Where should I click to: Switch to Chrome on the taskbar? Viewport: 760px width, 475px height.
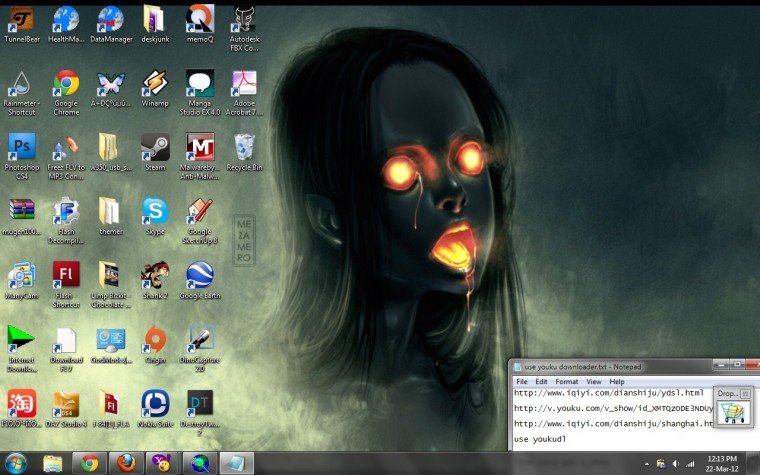pyautogui.click(x=90, y=463)
